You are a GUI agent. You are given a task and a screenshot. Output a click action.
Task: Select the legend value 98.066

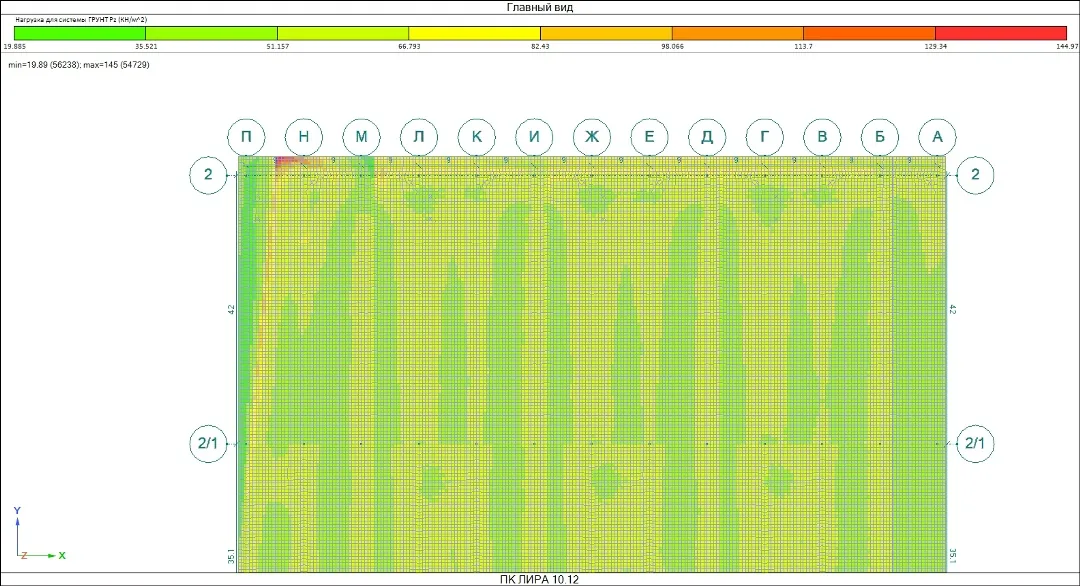tap(672, 46)
